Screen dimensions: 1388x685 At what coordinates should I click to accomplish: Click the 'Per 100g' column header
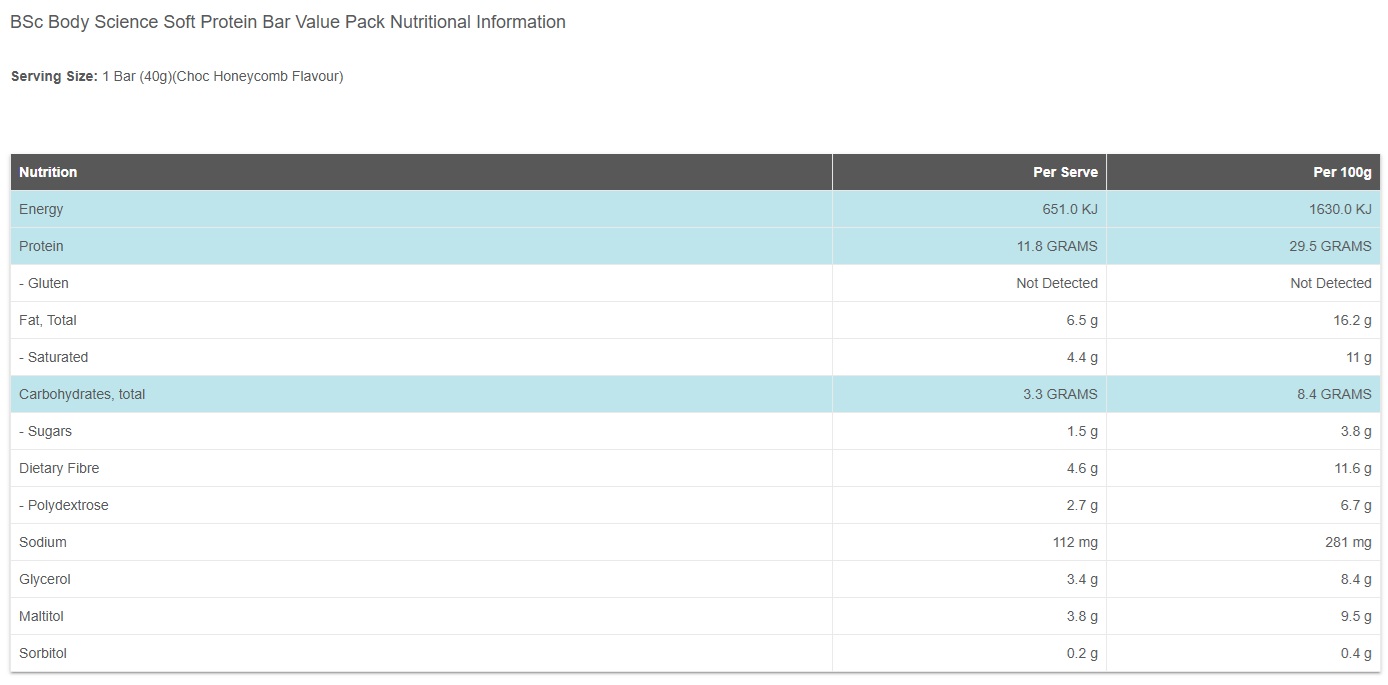[1342, 172]
